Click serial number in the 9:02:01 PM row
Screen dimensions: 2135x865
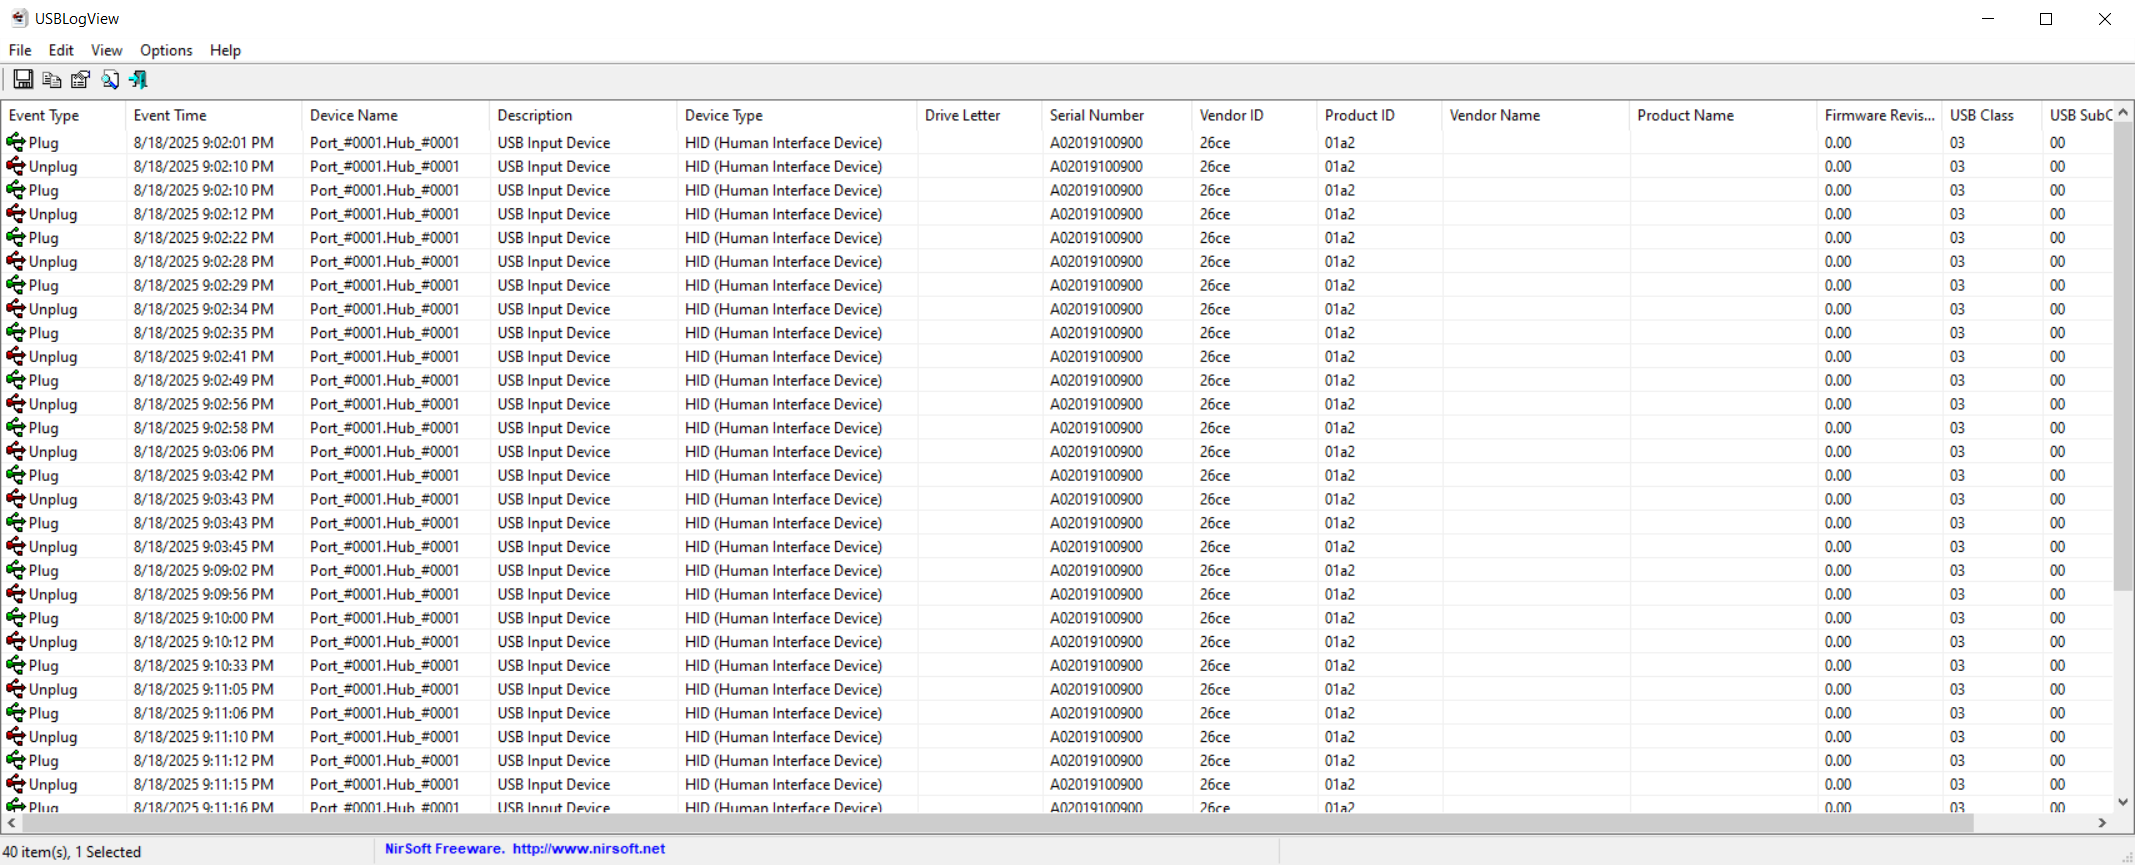point(1096,142)
